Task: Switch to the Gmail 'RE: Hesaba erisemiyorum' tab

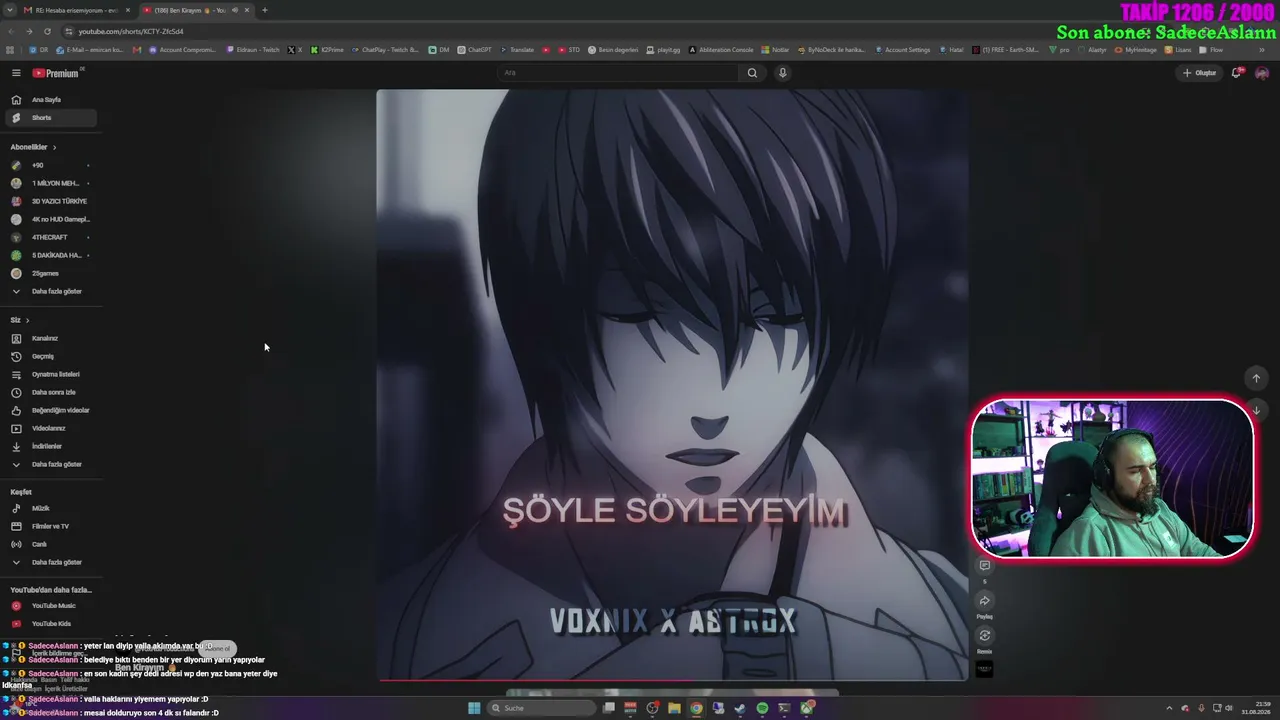Action: (x=76, y=10)
